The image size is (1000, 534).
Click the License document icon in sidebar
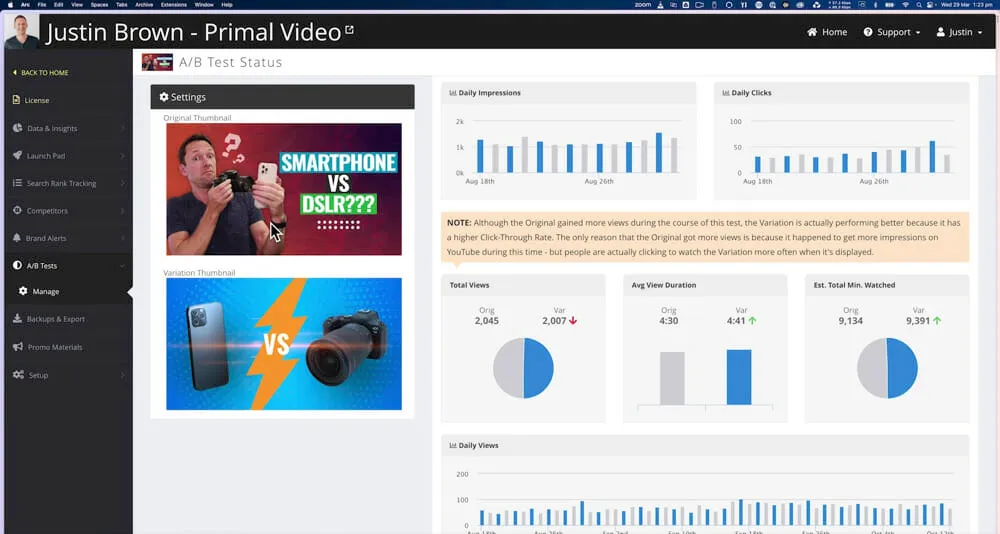[x=17, y=100]
